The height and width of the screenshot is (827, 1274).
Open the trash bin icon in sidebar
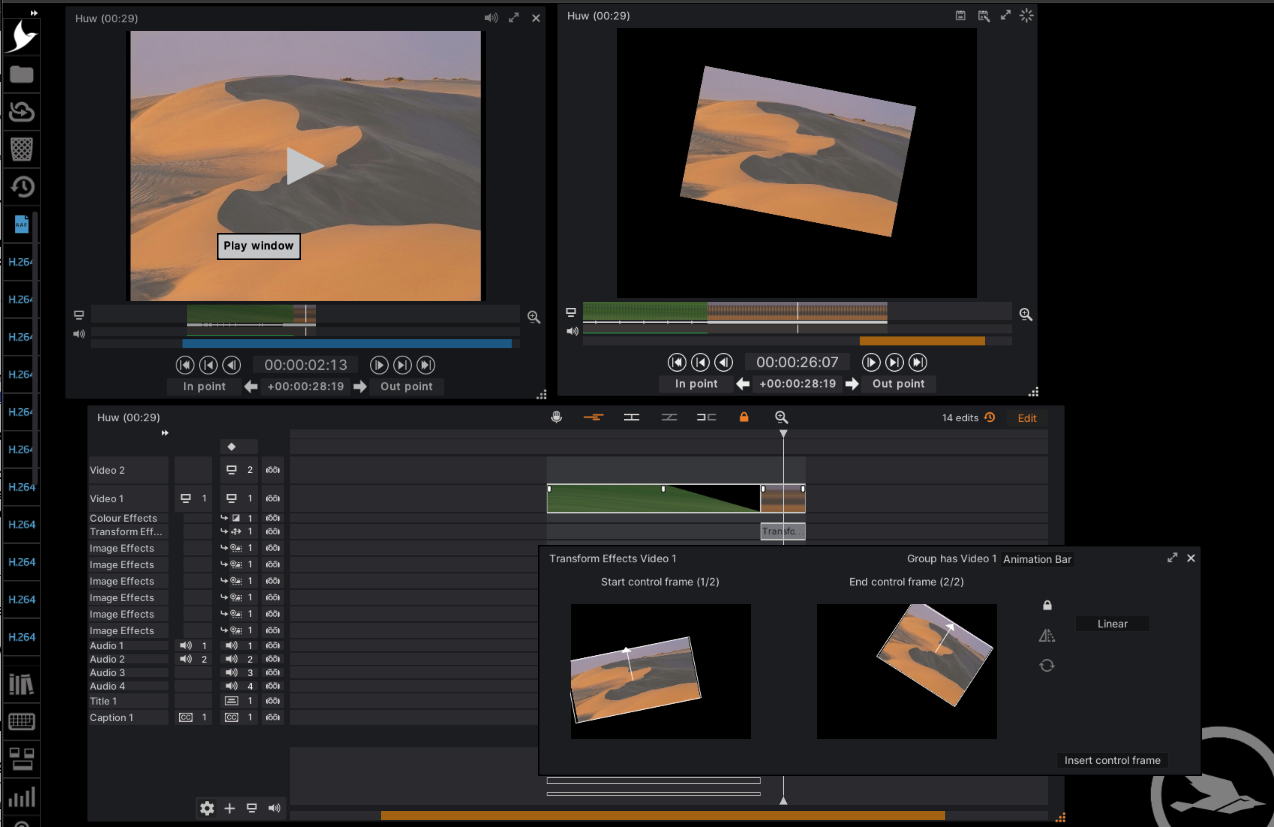22,149
